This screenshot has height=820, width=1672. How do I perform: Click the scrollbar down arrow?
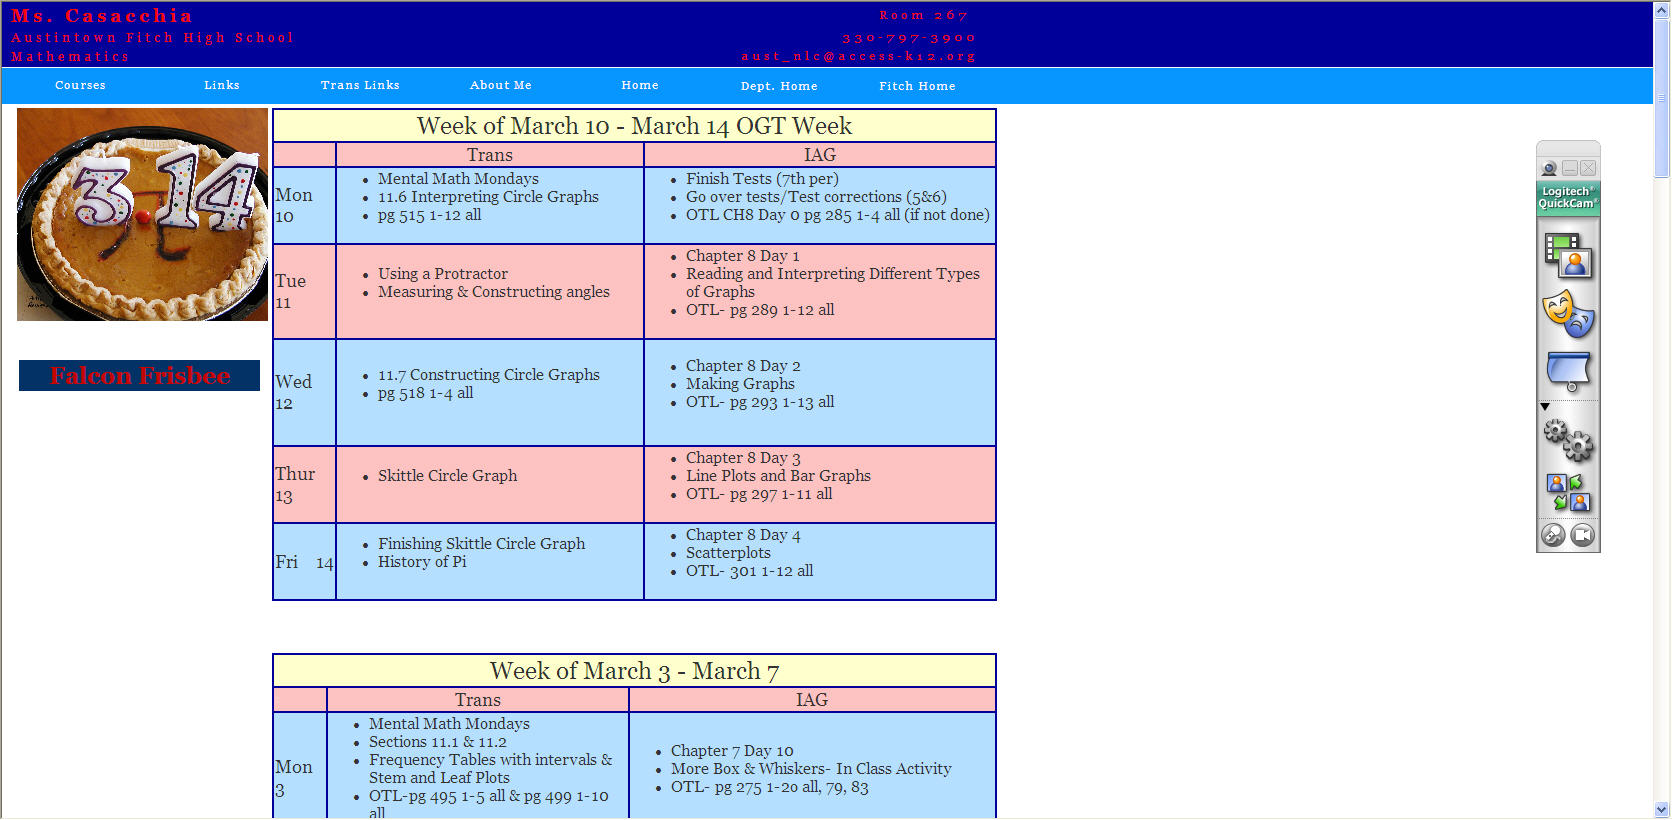[x=1662, y=810]
